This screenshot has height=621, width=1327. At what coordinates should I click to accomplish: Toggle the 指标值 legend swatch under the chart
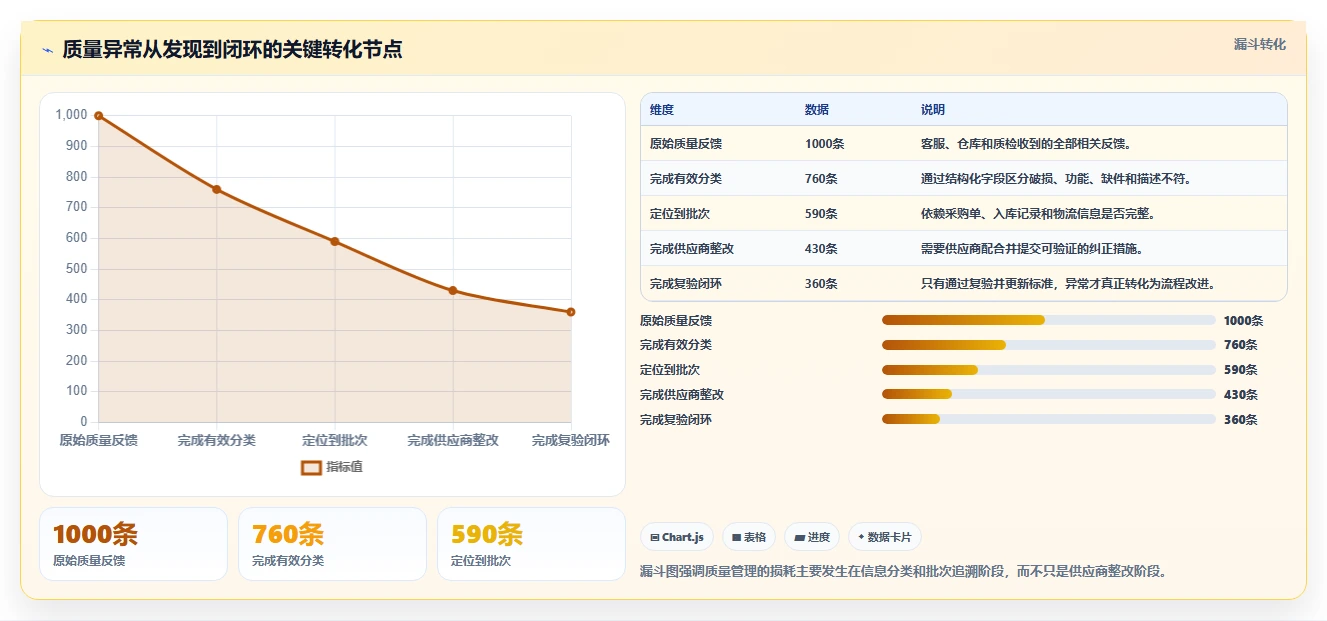[x=311, y=467]
